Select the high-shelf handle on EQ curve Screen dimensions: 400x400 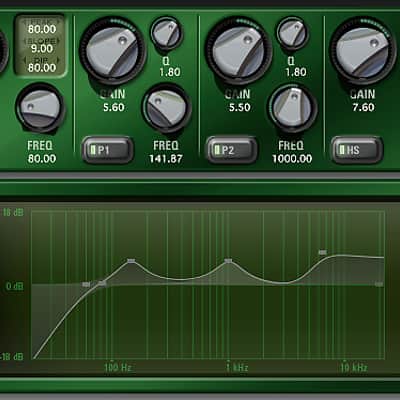click(x=322, y=253)
